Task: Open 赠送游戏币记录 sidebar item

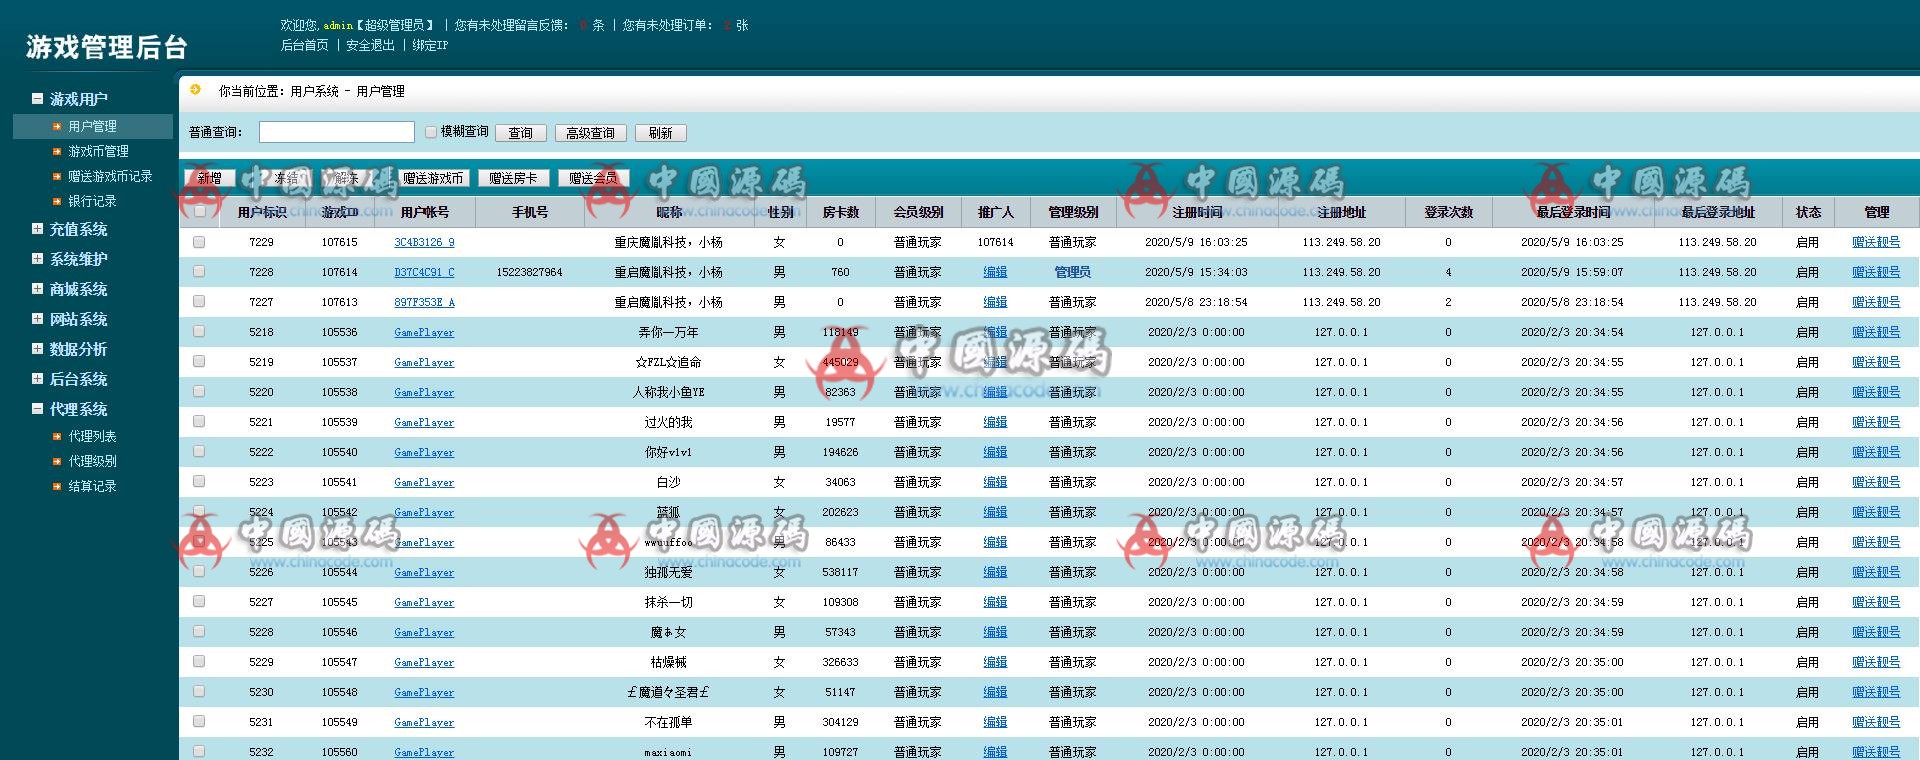Action: pos(110,176)
